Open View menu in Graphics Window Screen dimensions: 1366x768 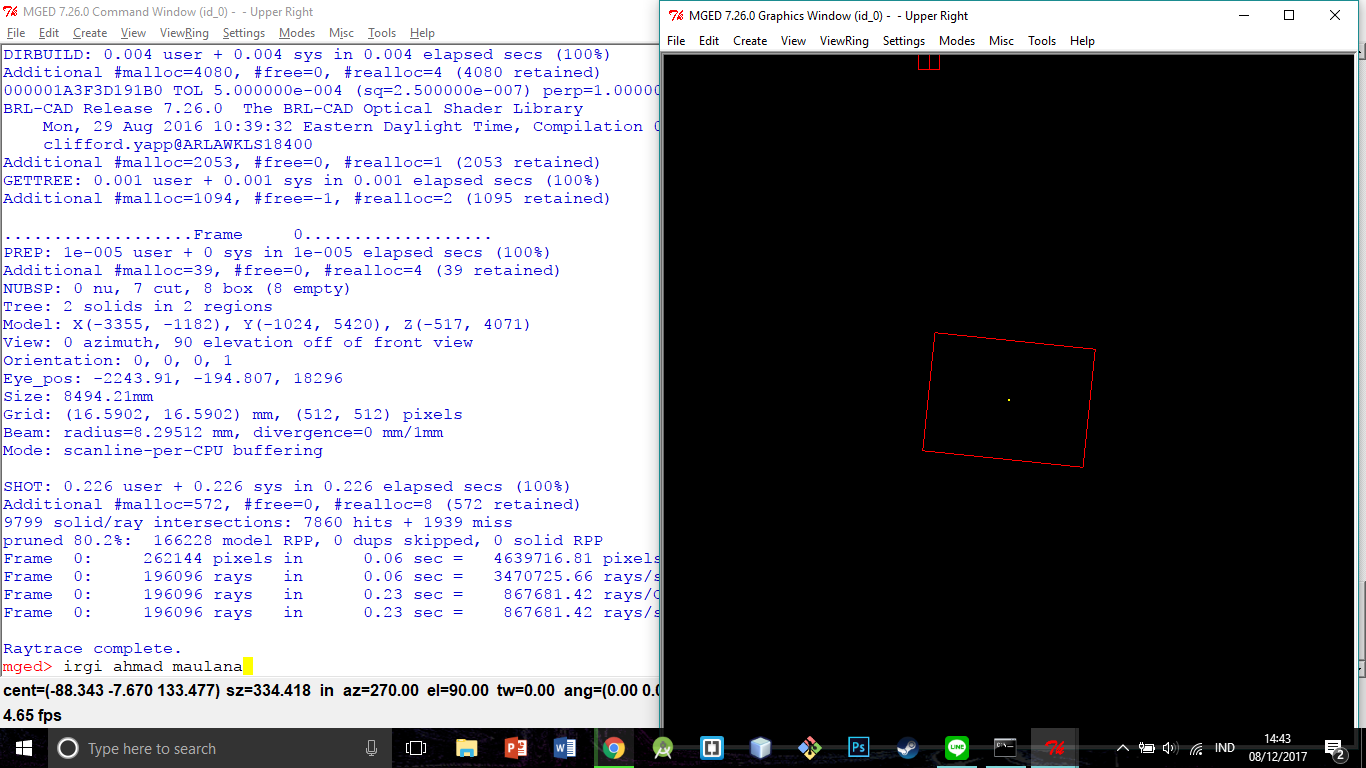click(x=793, y=41)
